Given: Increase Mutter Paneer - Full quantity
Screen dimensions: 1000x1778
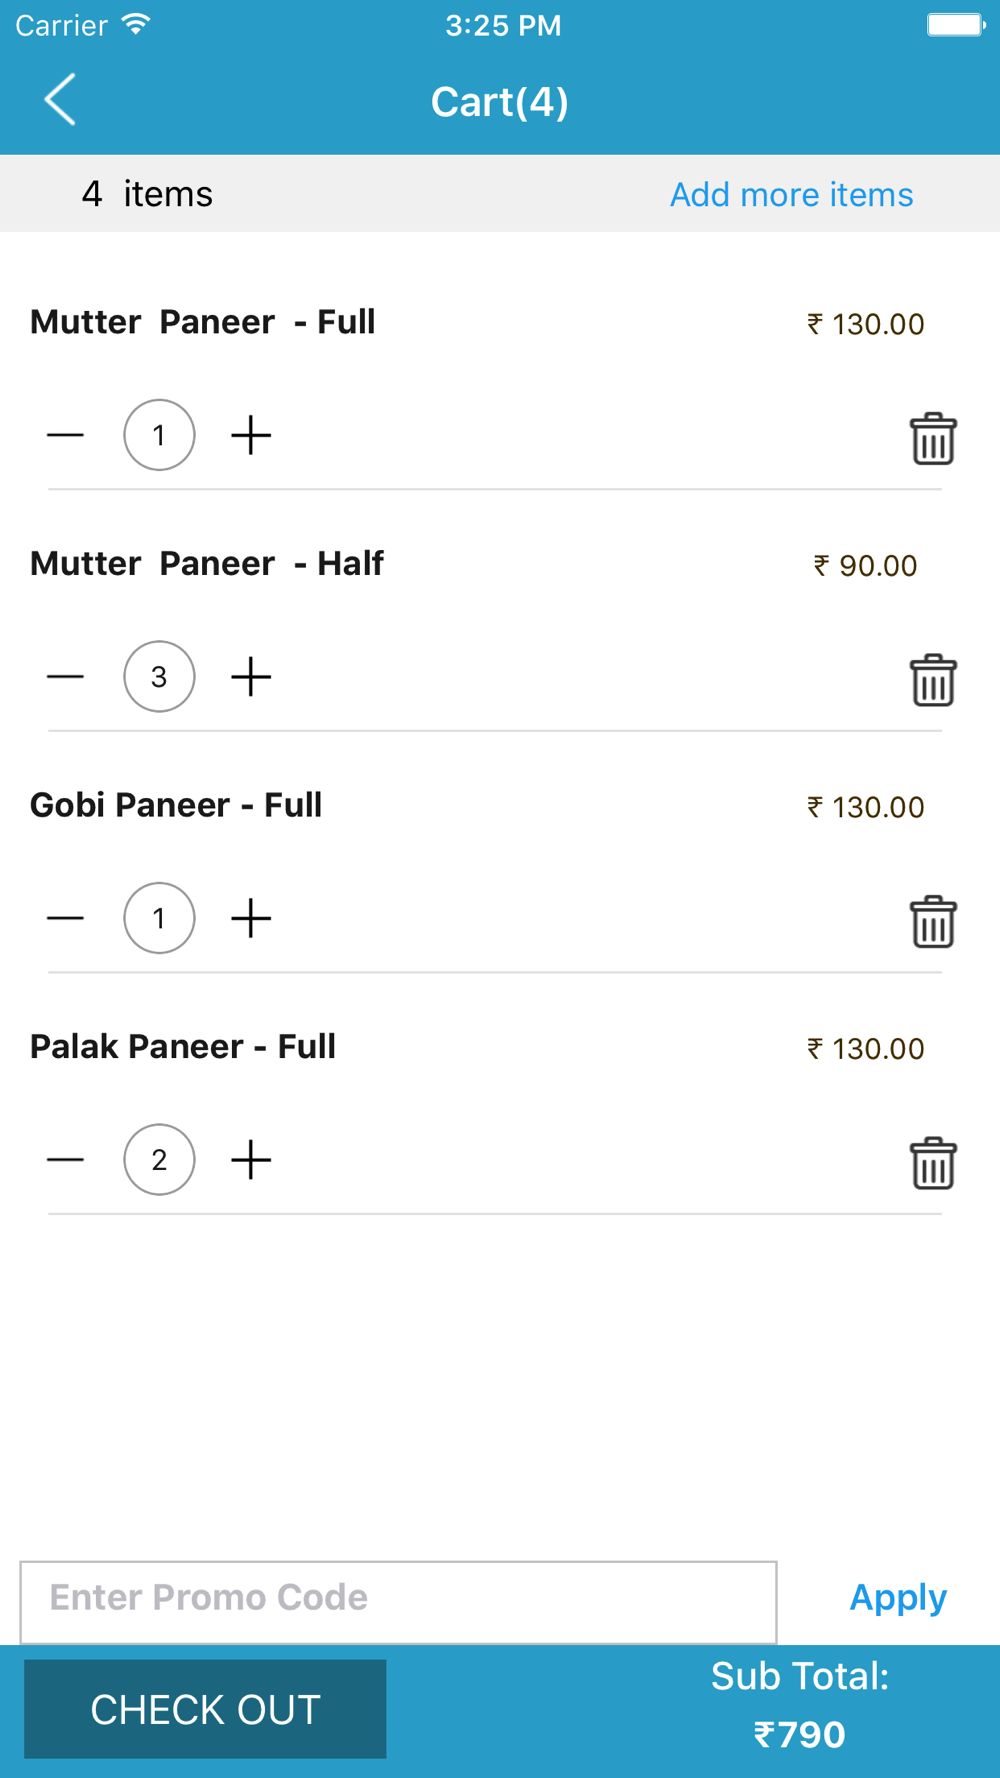Looking at the screenshot, I should (x=251, y=435).
